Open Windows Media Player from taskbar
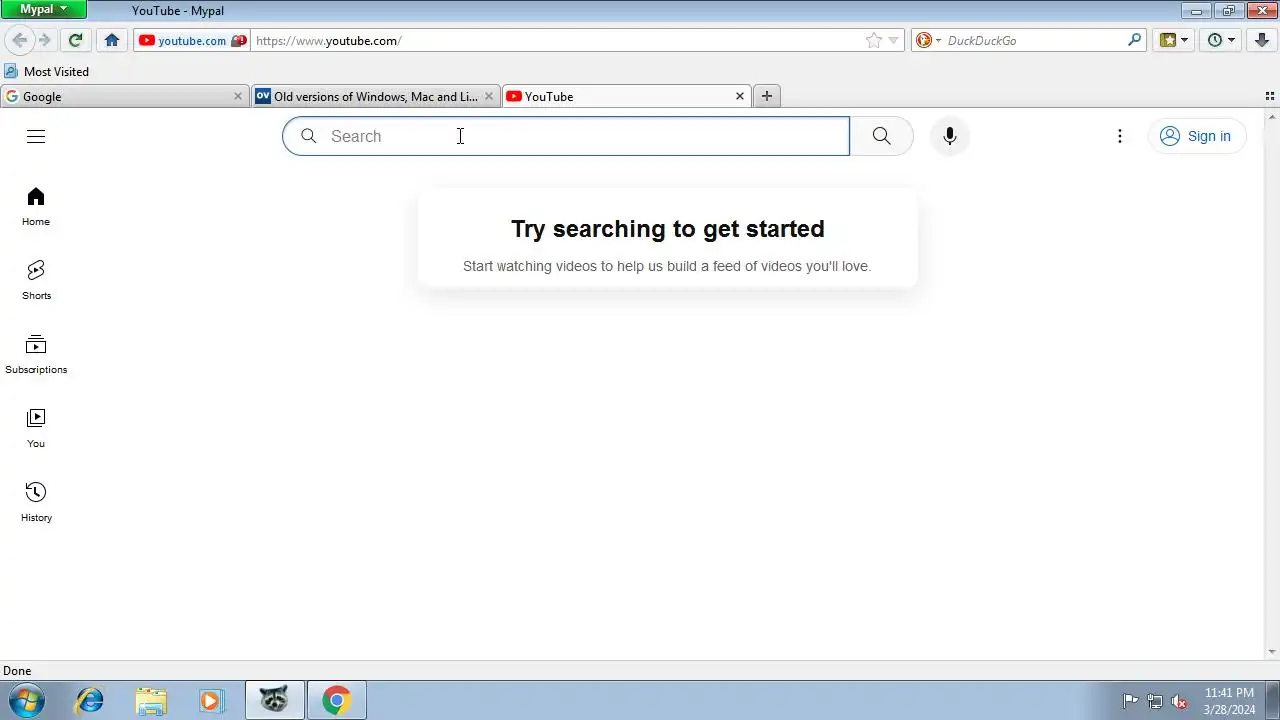This screenshot has height=720, width=1280. pos(211,700)
